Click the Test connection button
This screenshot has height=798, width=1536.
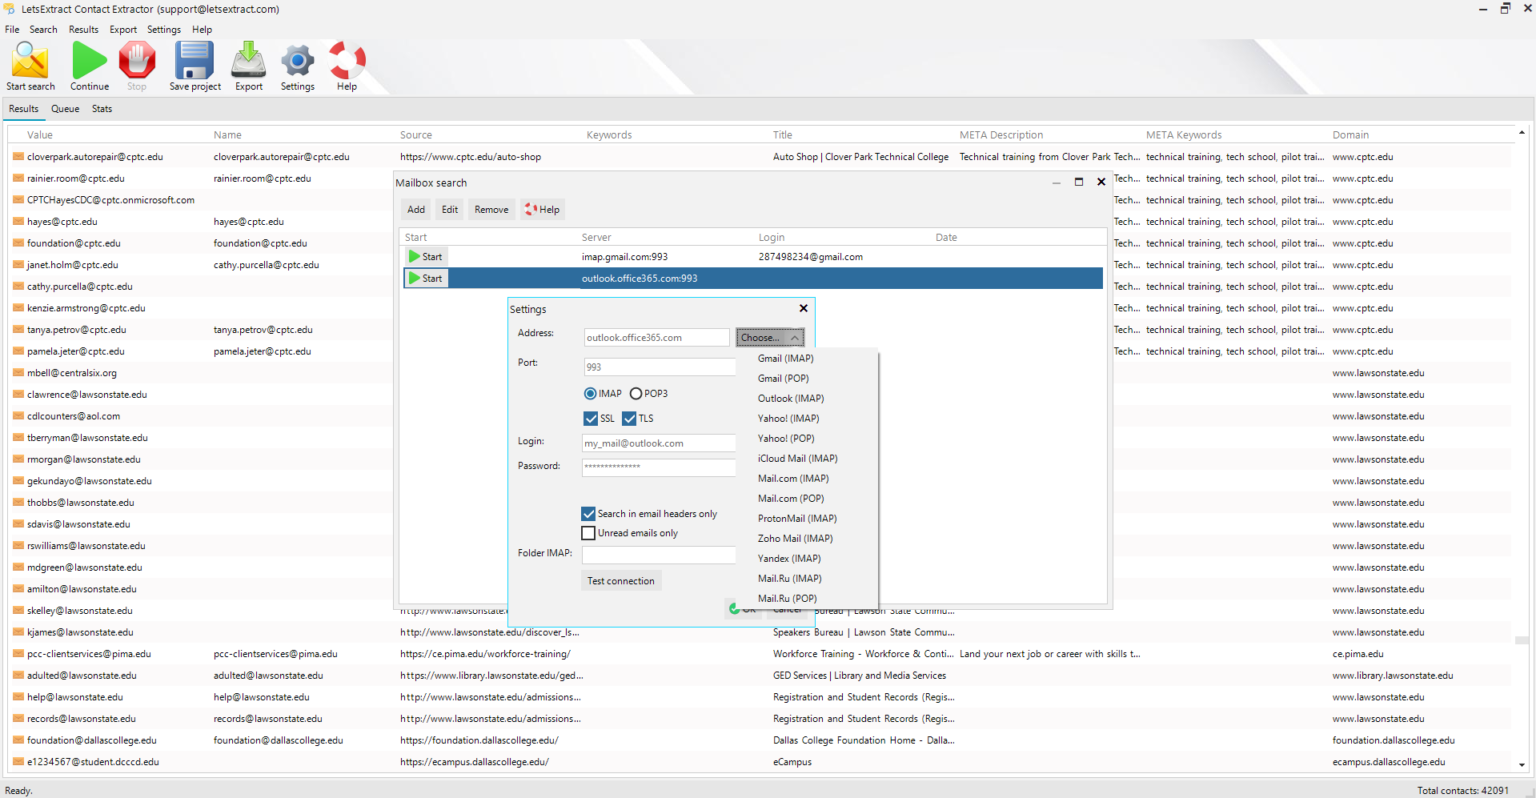pyautogui.click(x=621, y=580)
